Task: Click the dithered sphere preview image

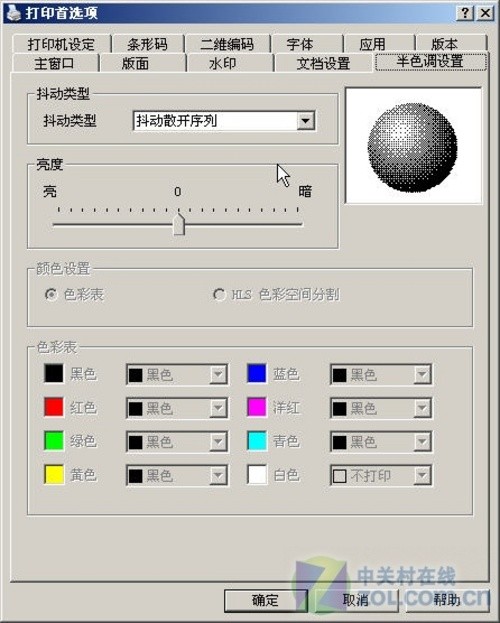Action: click(413, 146)
